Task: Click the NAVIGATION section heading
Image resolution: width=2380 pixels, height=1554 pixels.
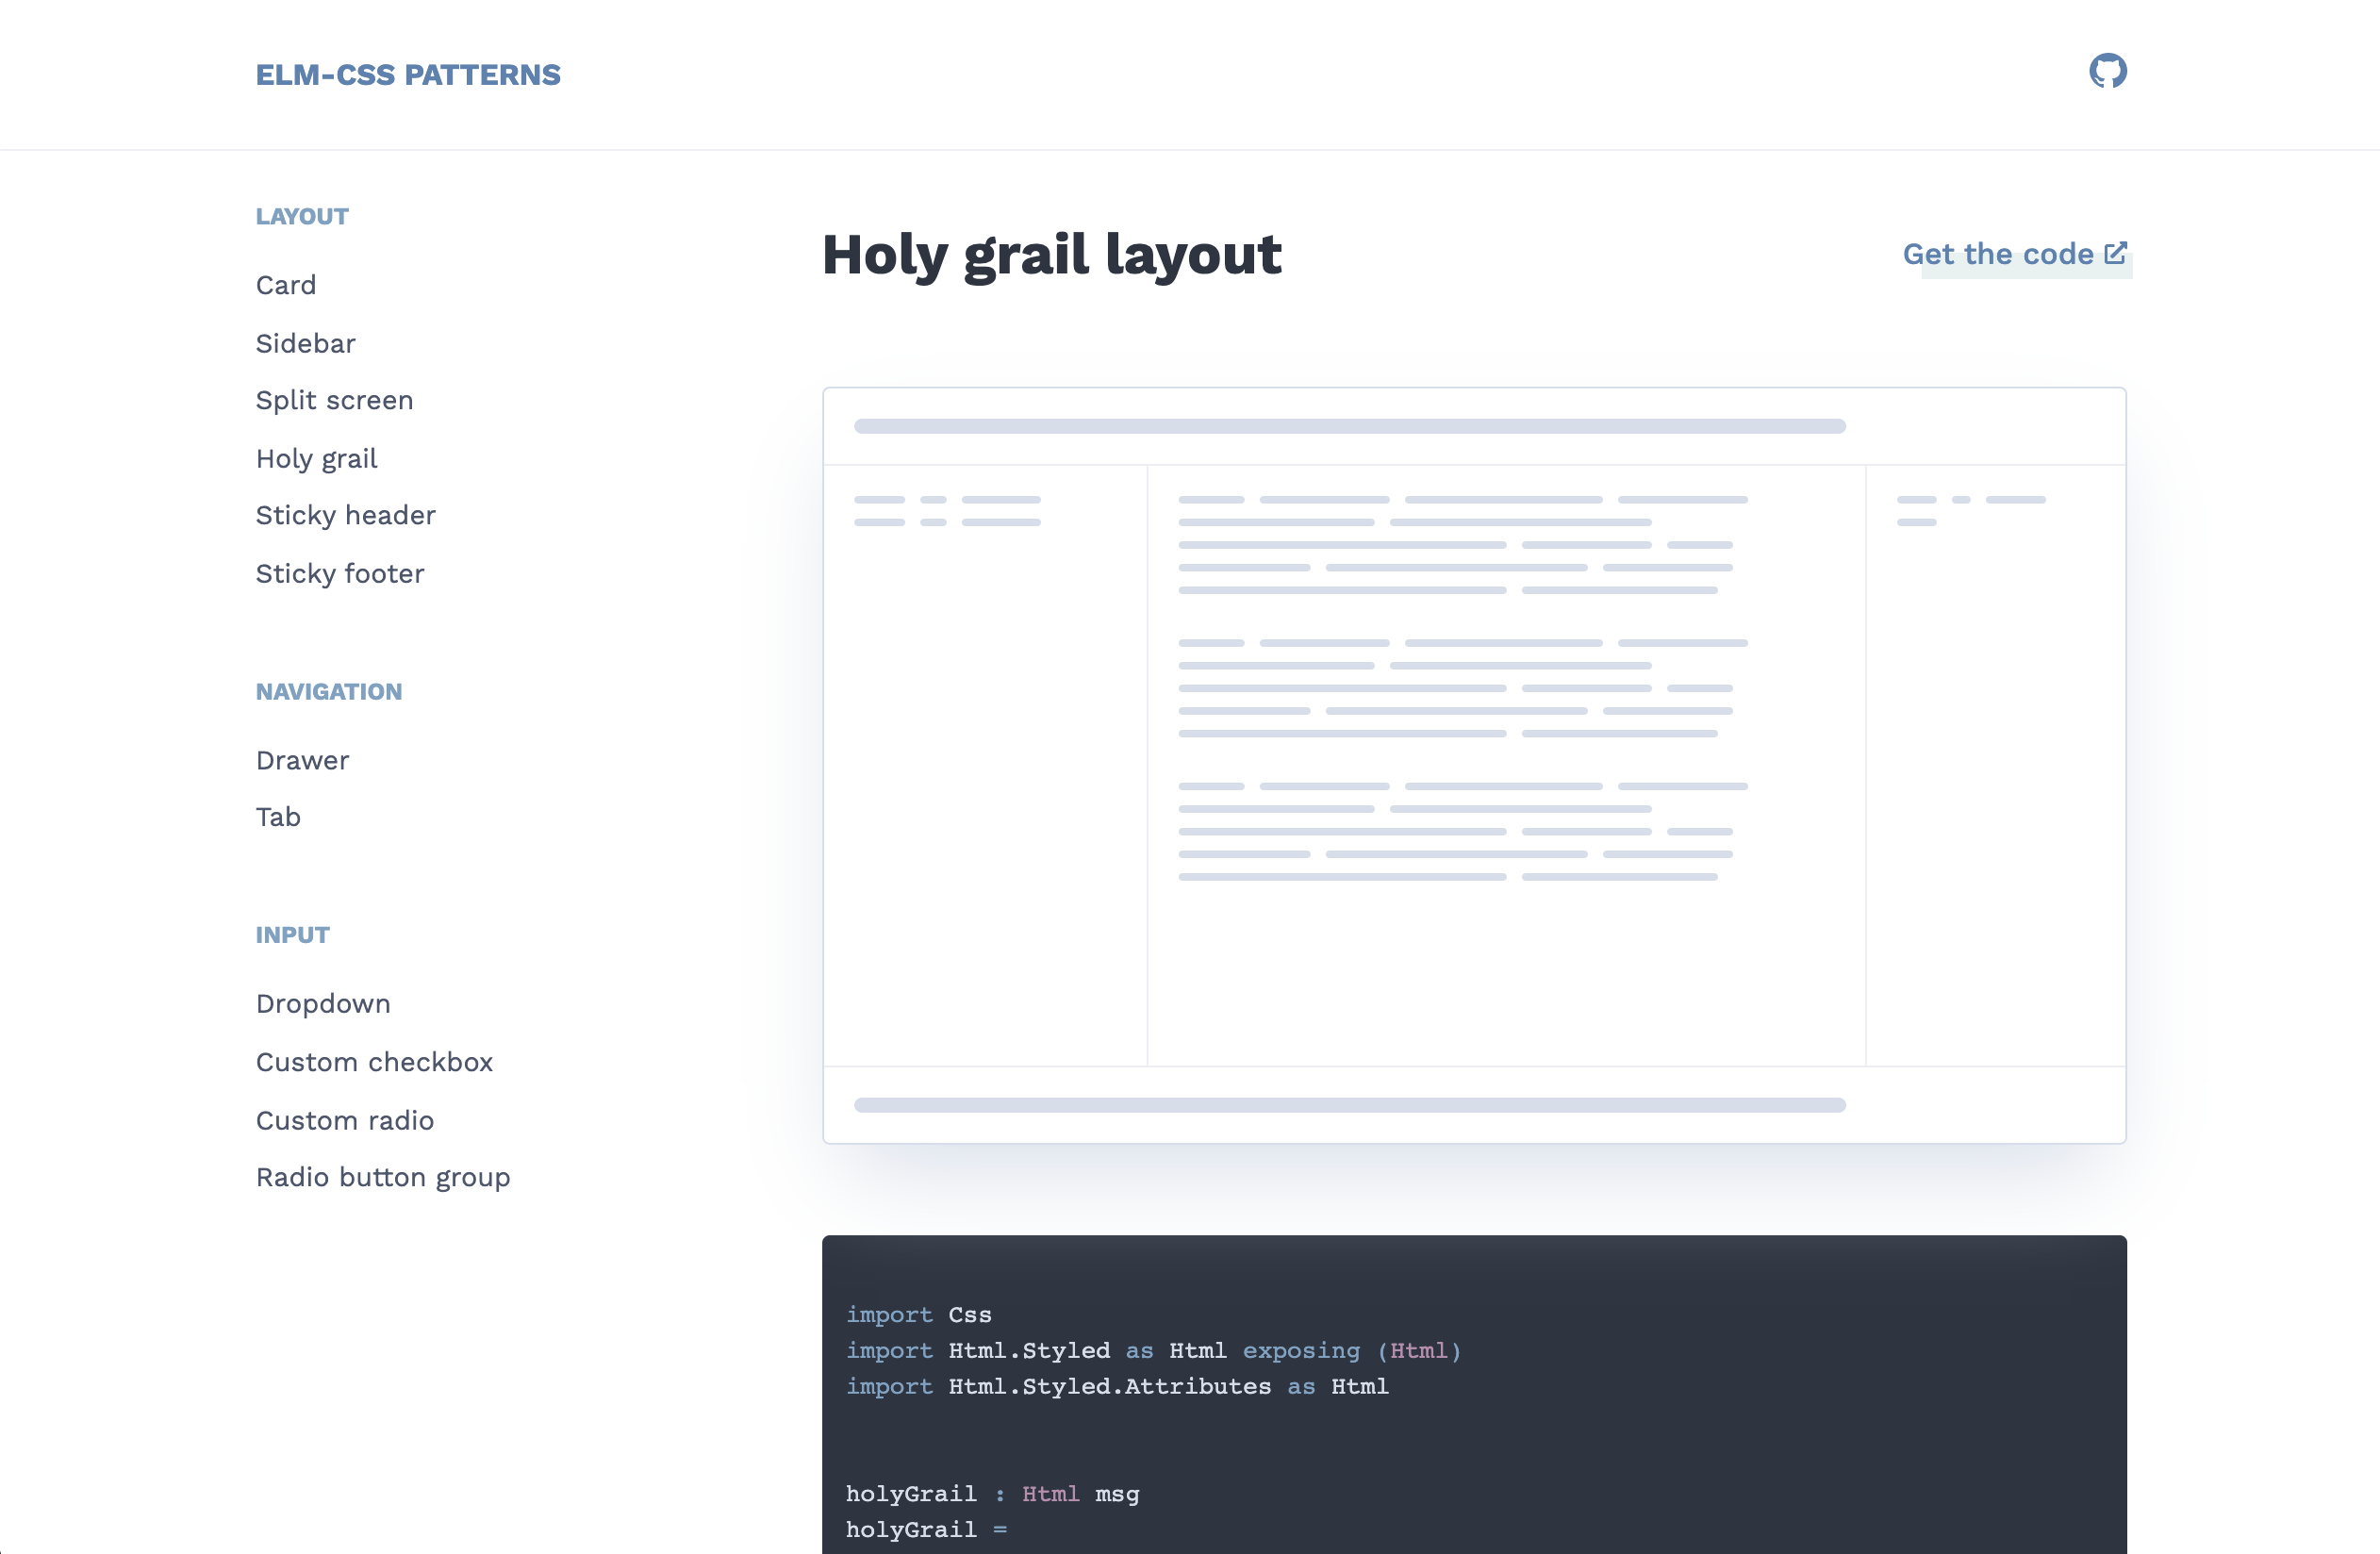Action: (329, 691)
